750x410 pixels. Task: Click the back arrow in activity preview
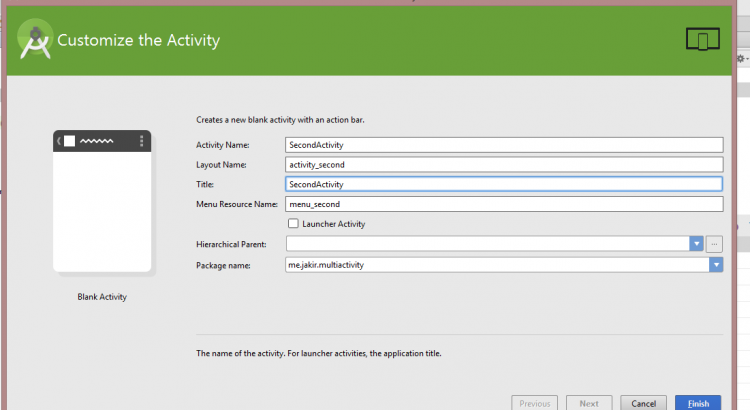click(59, 141)
